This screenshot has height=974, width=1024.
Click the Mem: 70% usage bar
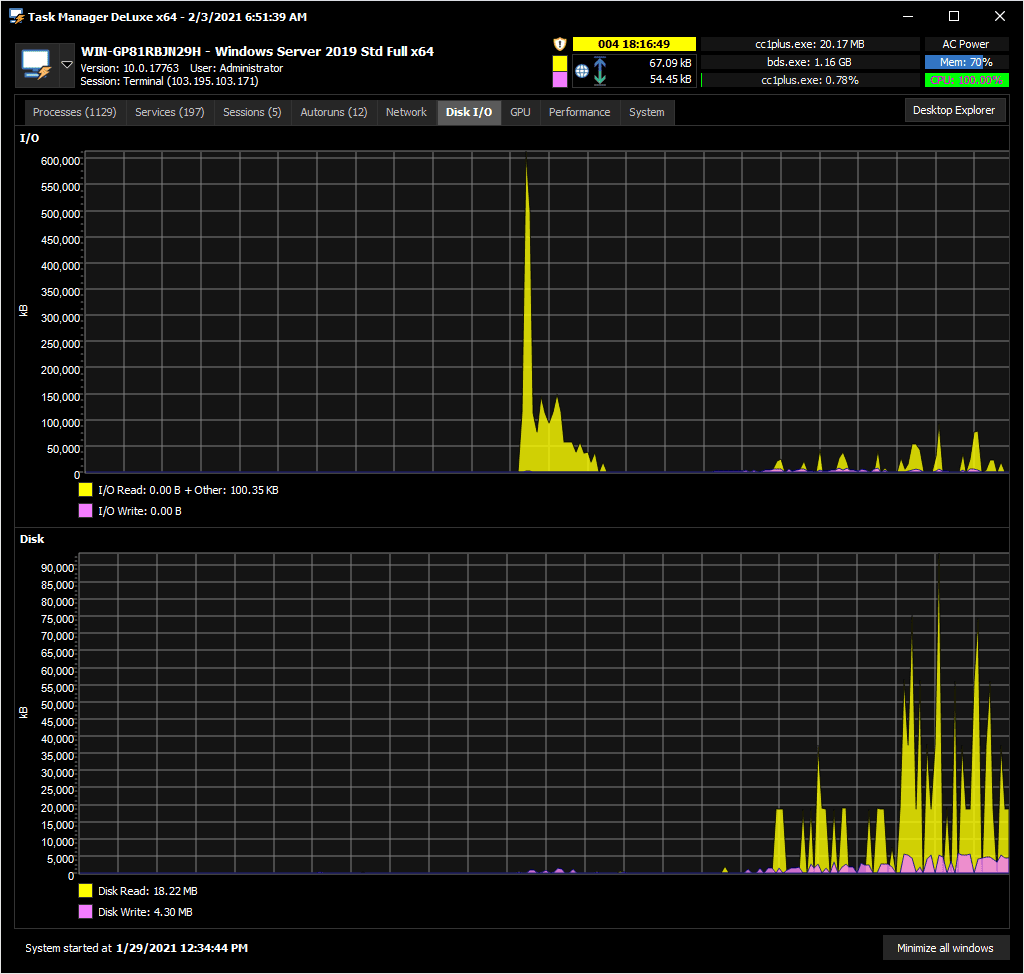[967, 62]
